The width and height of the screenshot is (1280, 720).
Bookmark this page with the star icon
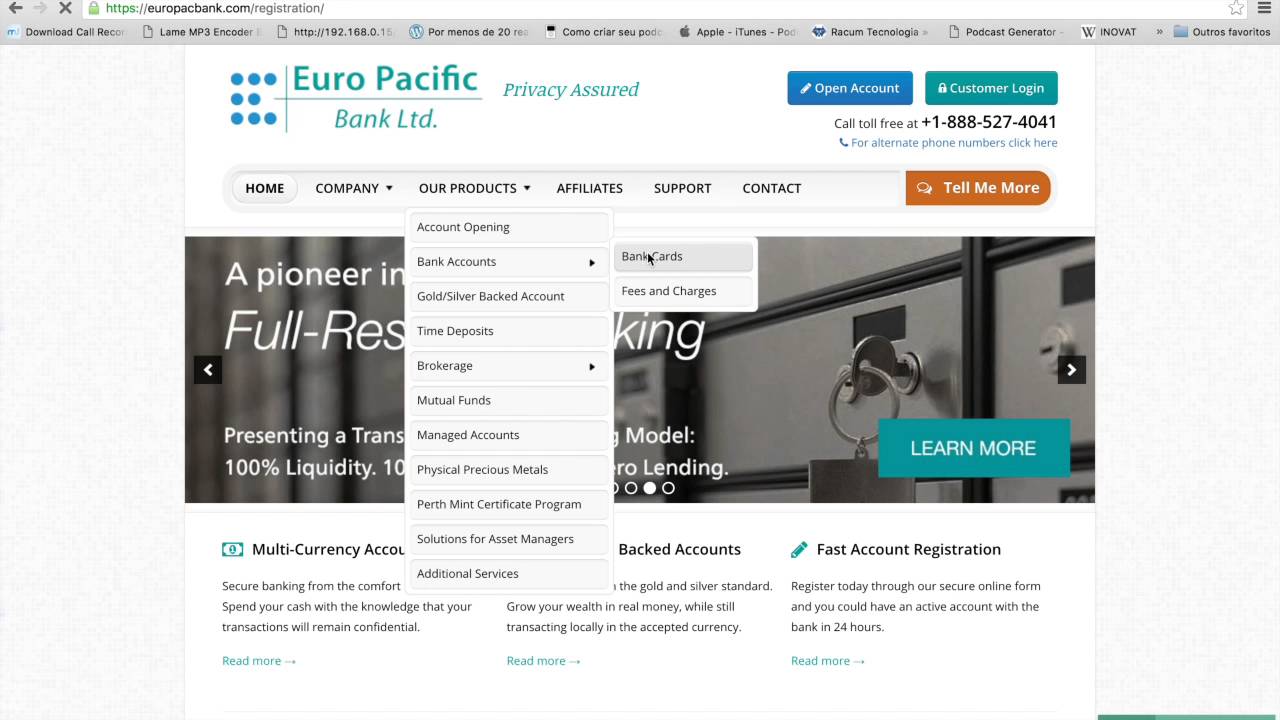click(1237, 8)
